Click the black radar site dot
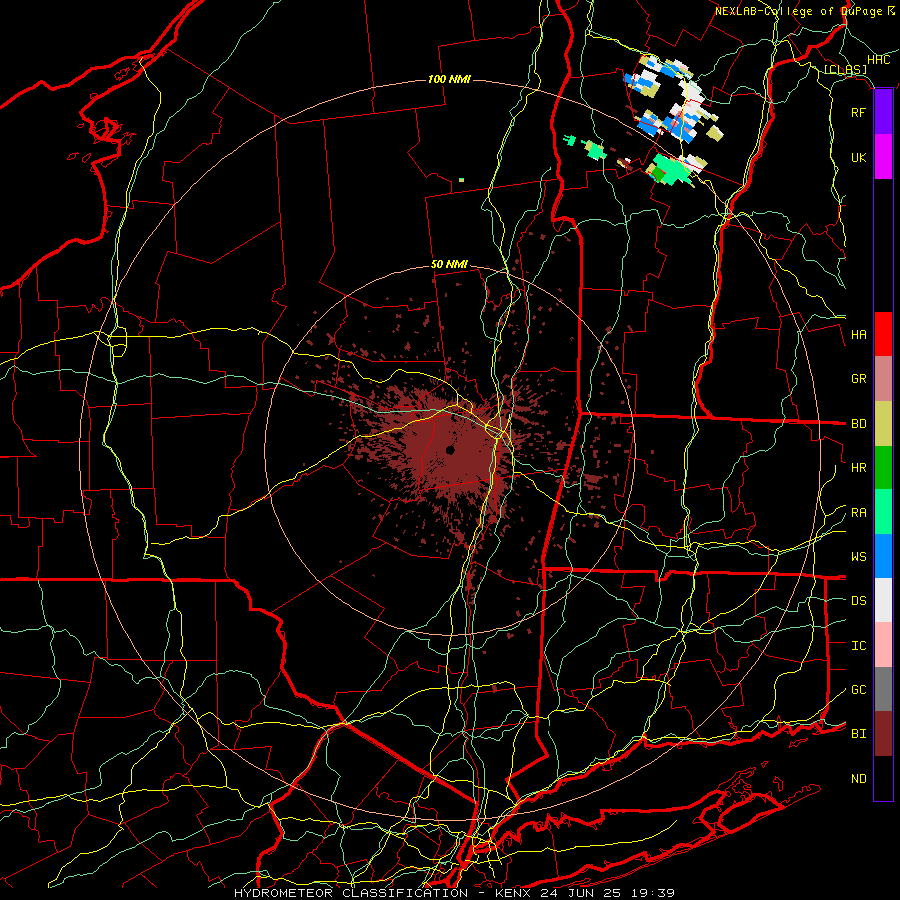The height and width of the screenshot is (900, 900). (x=450, y=450)
